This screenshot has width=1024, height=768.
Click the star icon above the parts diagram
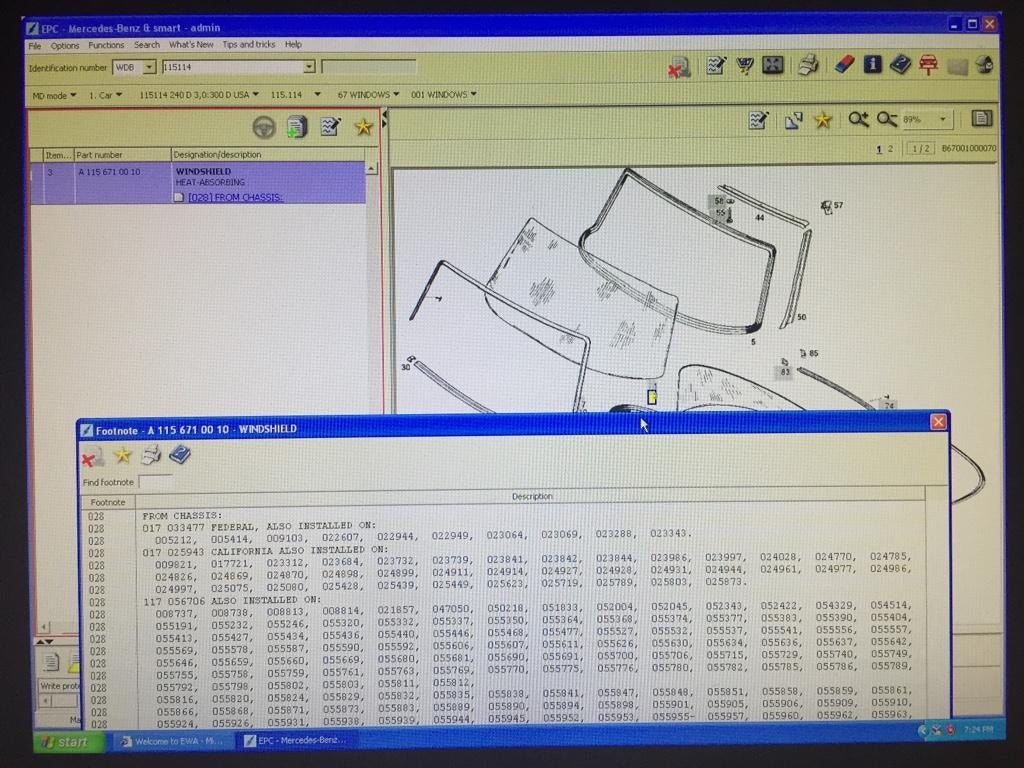point(823,120)
